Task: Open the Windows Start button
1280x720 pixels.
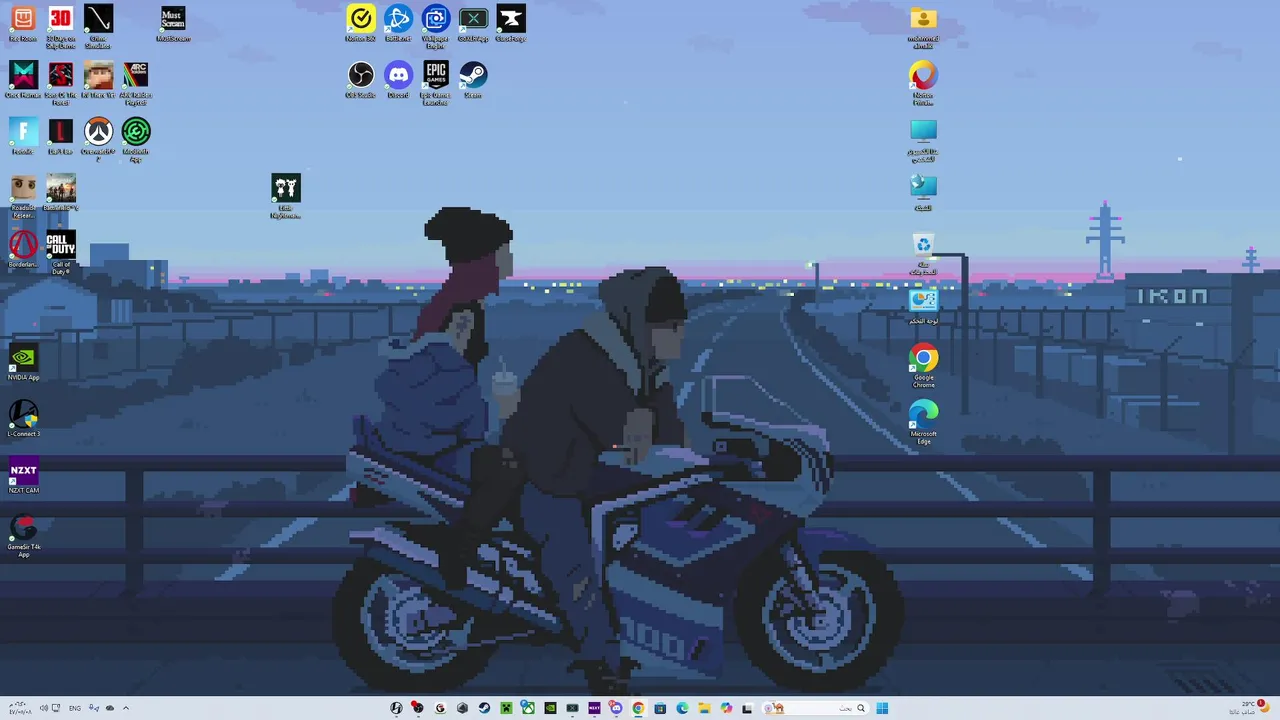Action: pos(882,708)
